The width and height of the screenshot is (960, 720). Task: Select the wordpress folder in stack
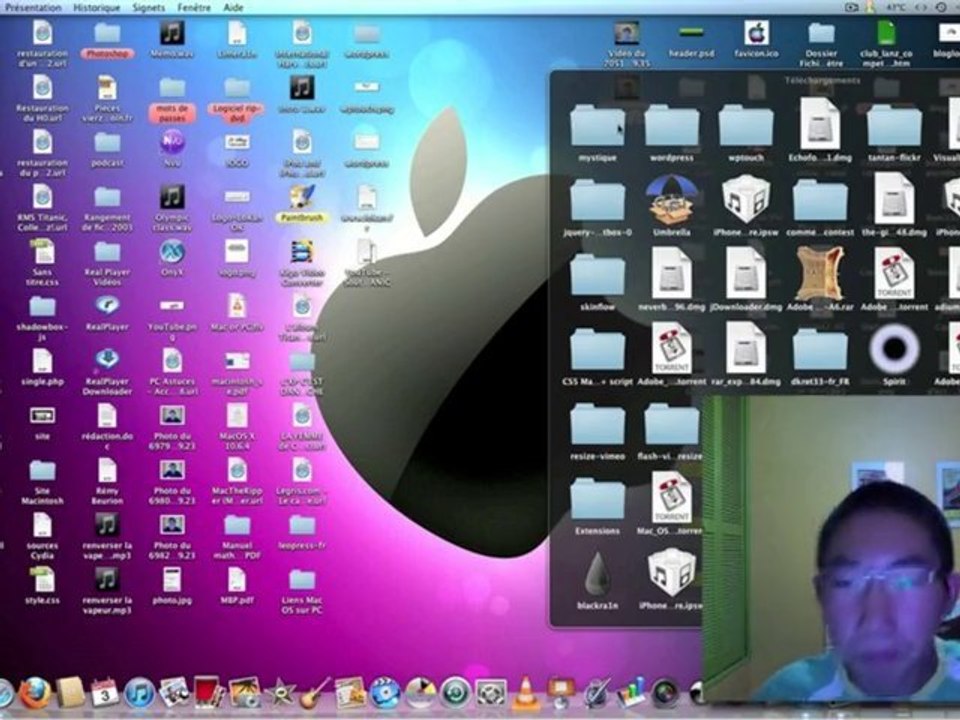(672, 125)
